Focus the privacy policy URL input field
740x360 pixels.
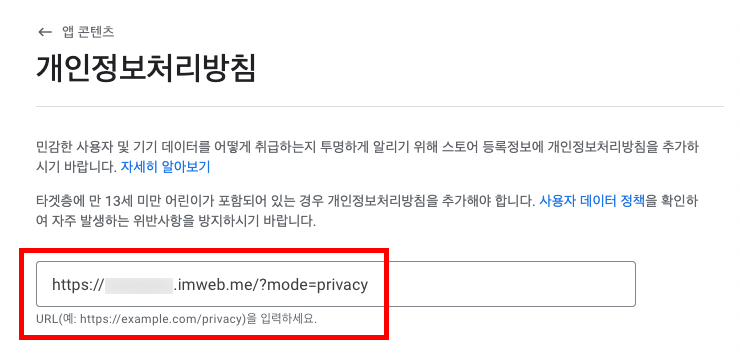(x=336, y=284)
